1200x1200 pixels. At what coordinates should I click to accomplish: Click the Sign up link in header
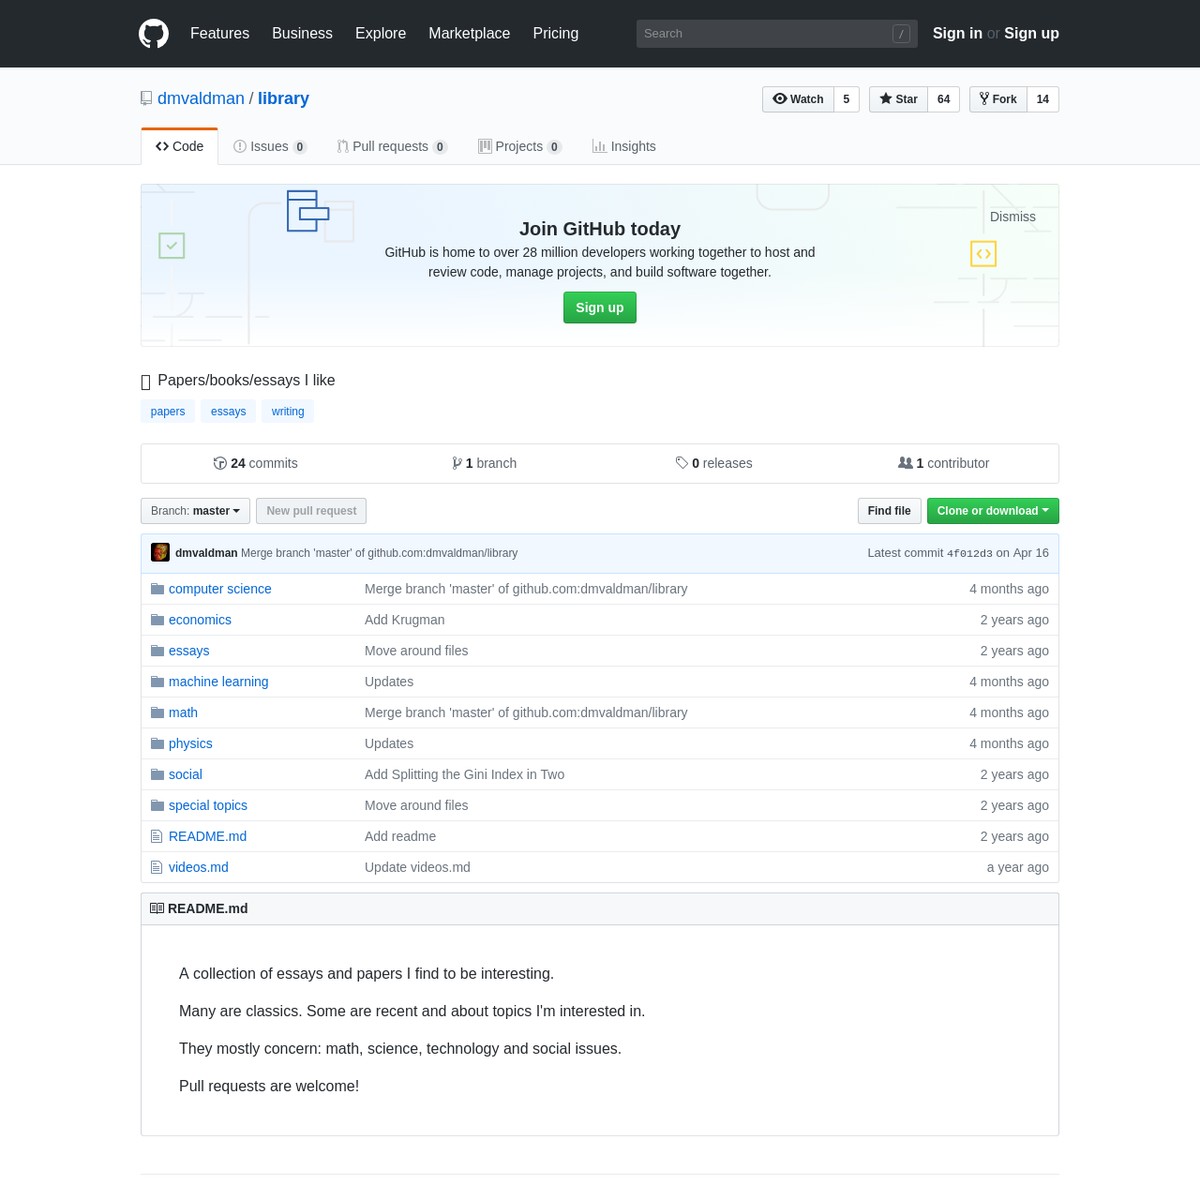1031,33
